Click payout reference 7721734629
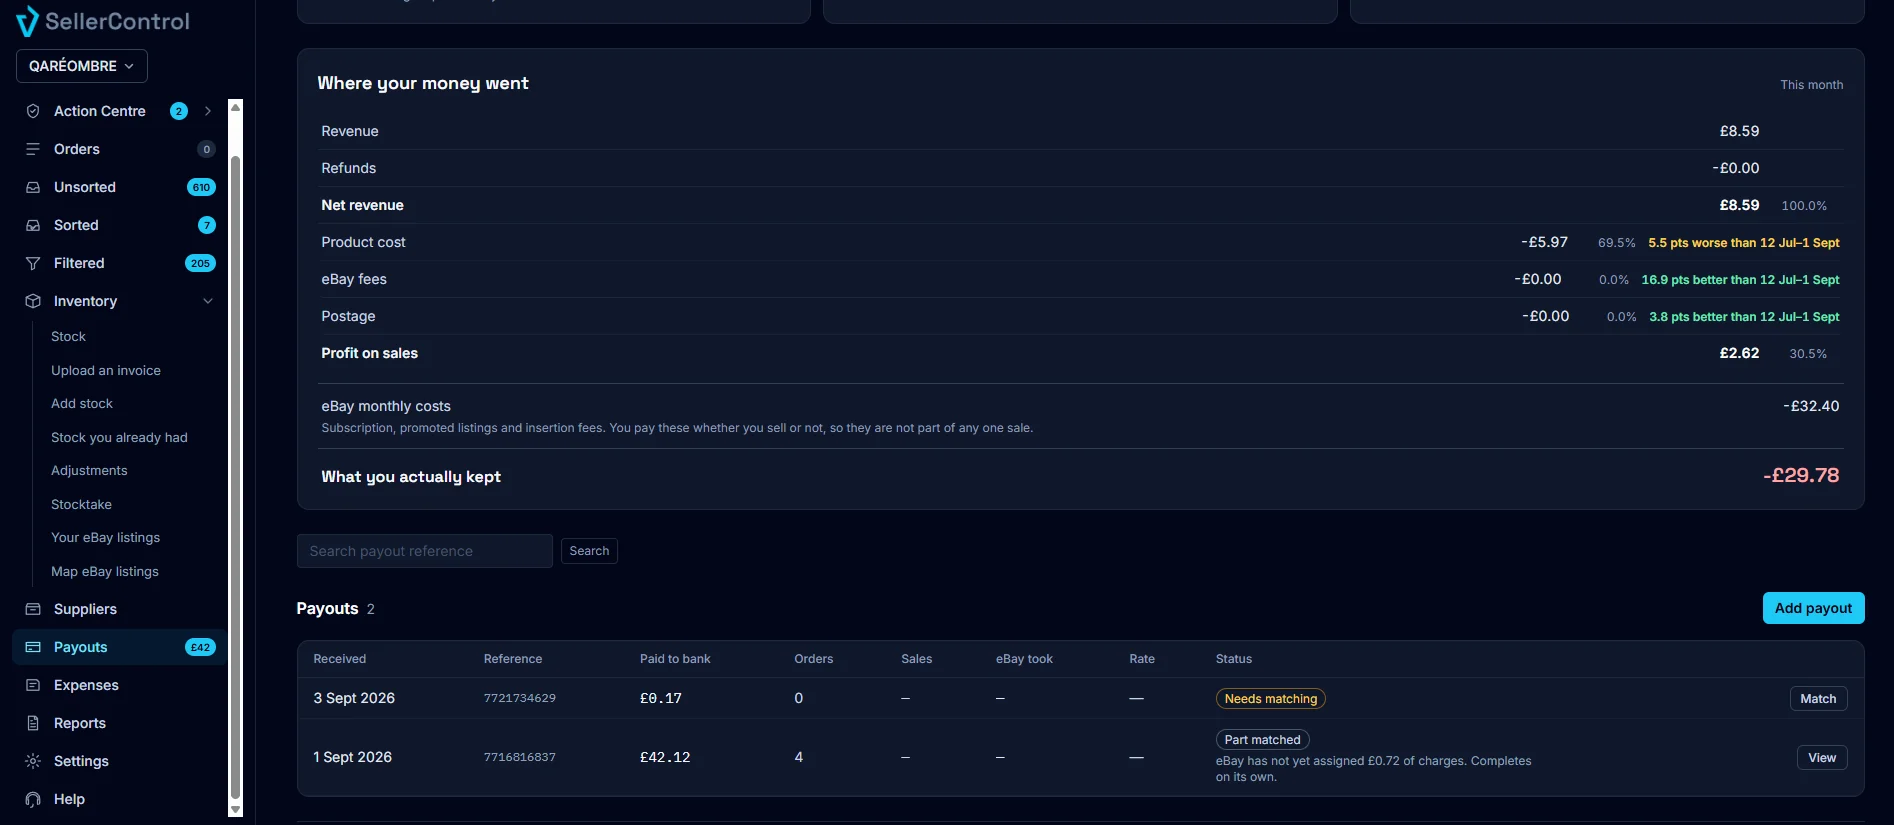The image size is (1894, 825). (x=520, y=698)
